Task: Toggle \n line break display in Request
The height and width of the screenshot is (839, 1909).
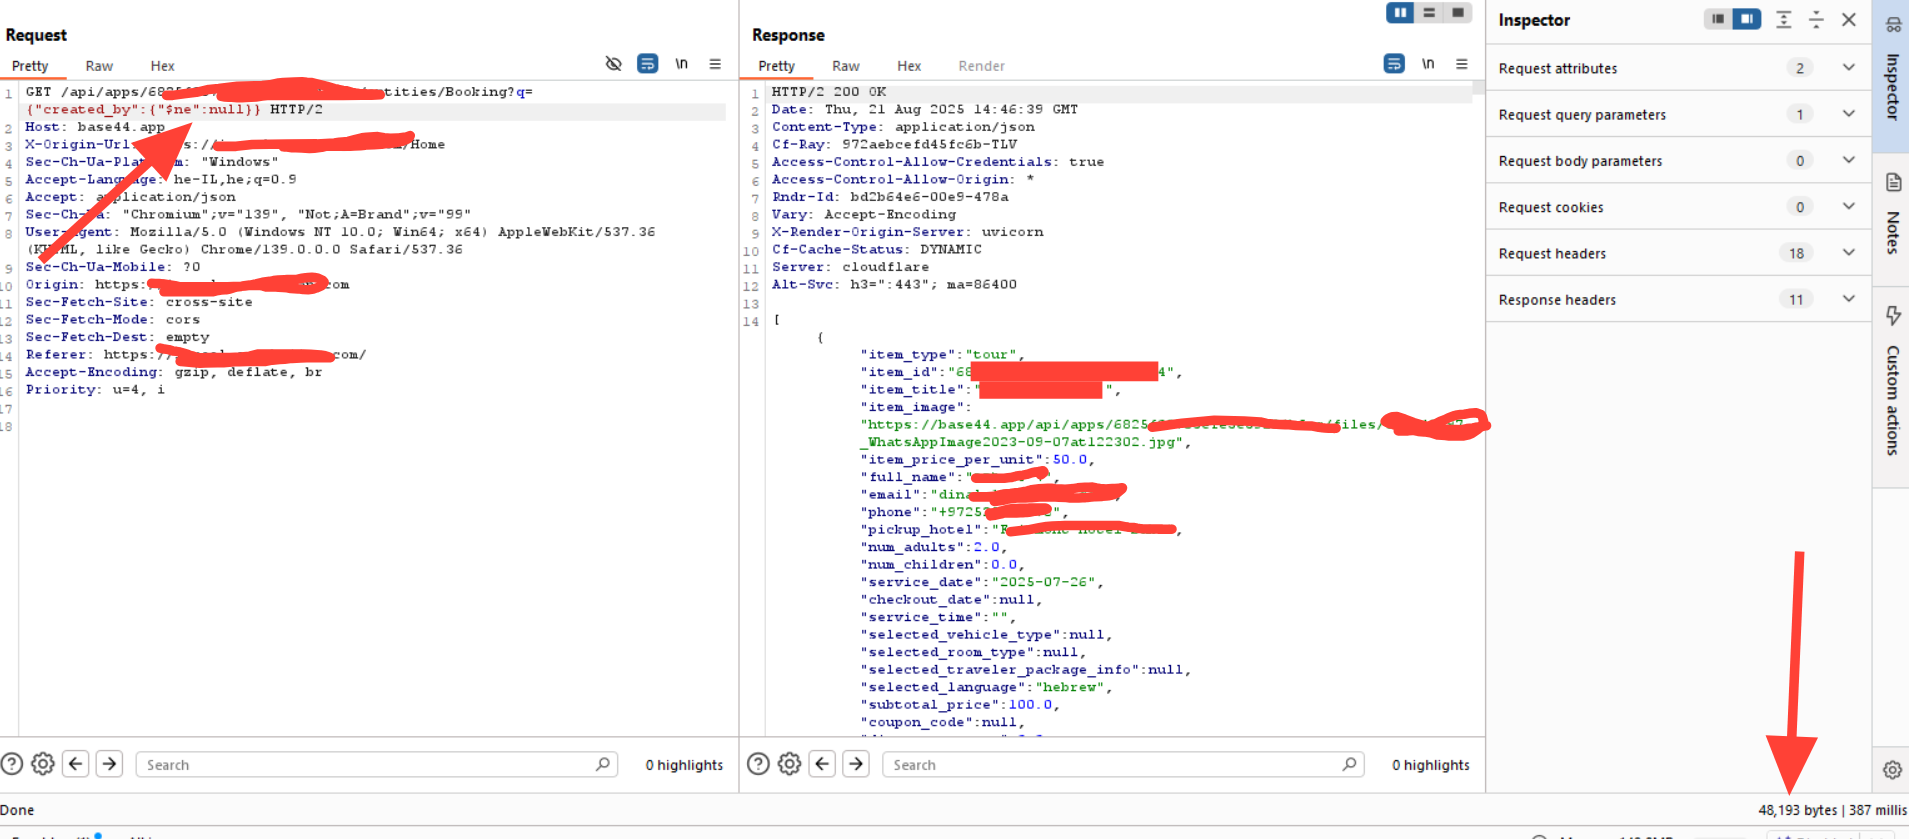Action: pos(681,64)
